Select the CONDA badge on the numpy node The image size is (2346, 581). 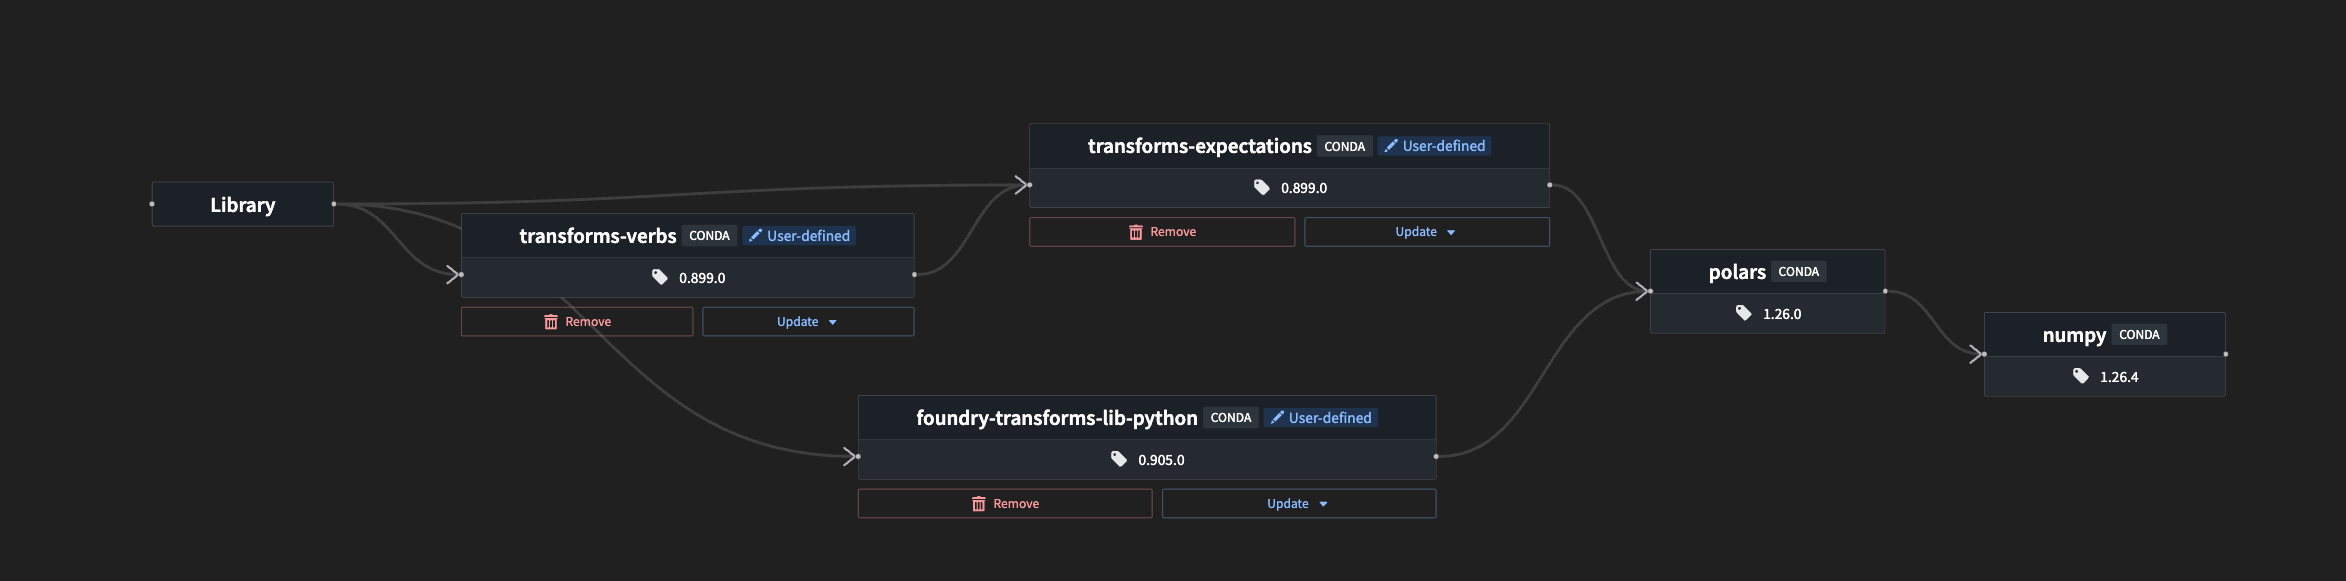[2139, 334]
